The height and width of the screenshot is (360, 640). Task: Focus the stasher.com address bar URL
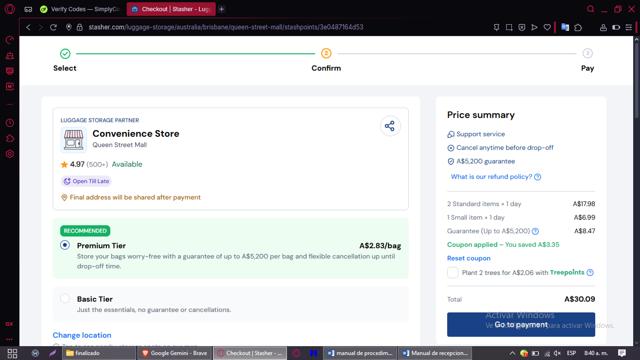click(x=226, y=27)
